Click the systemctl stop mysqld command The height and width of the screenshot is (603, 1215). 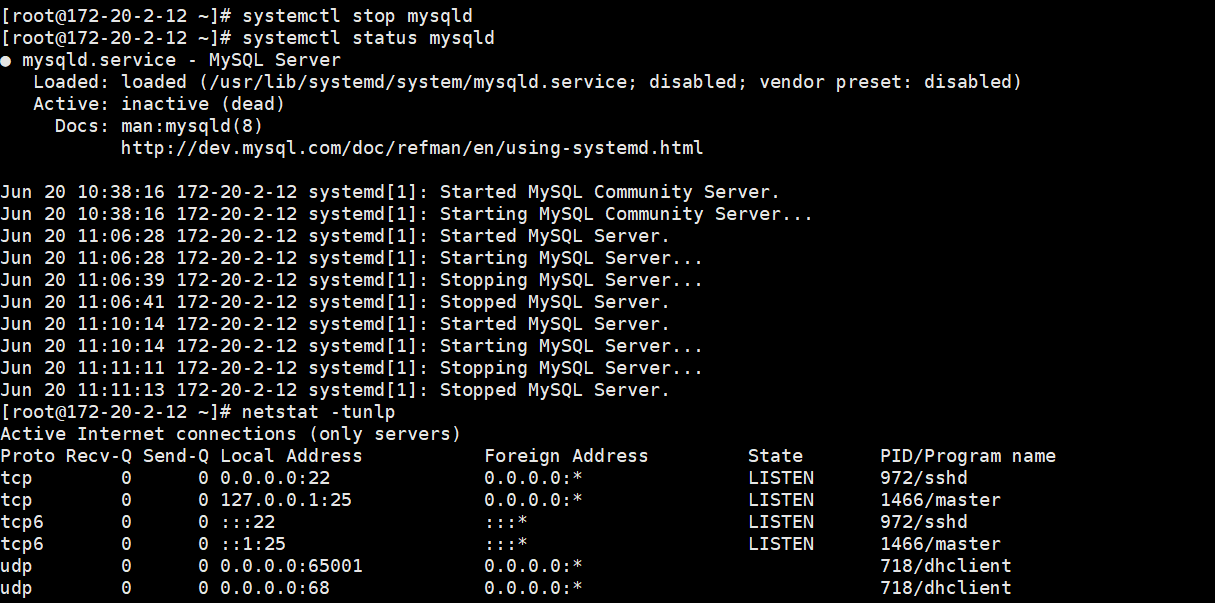(358, 16)
